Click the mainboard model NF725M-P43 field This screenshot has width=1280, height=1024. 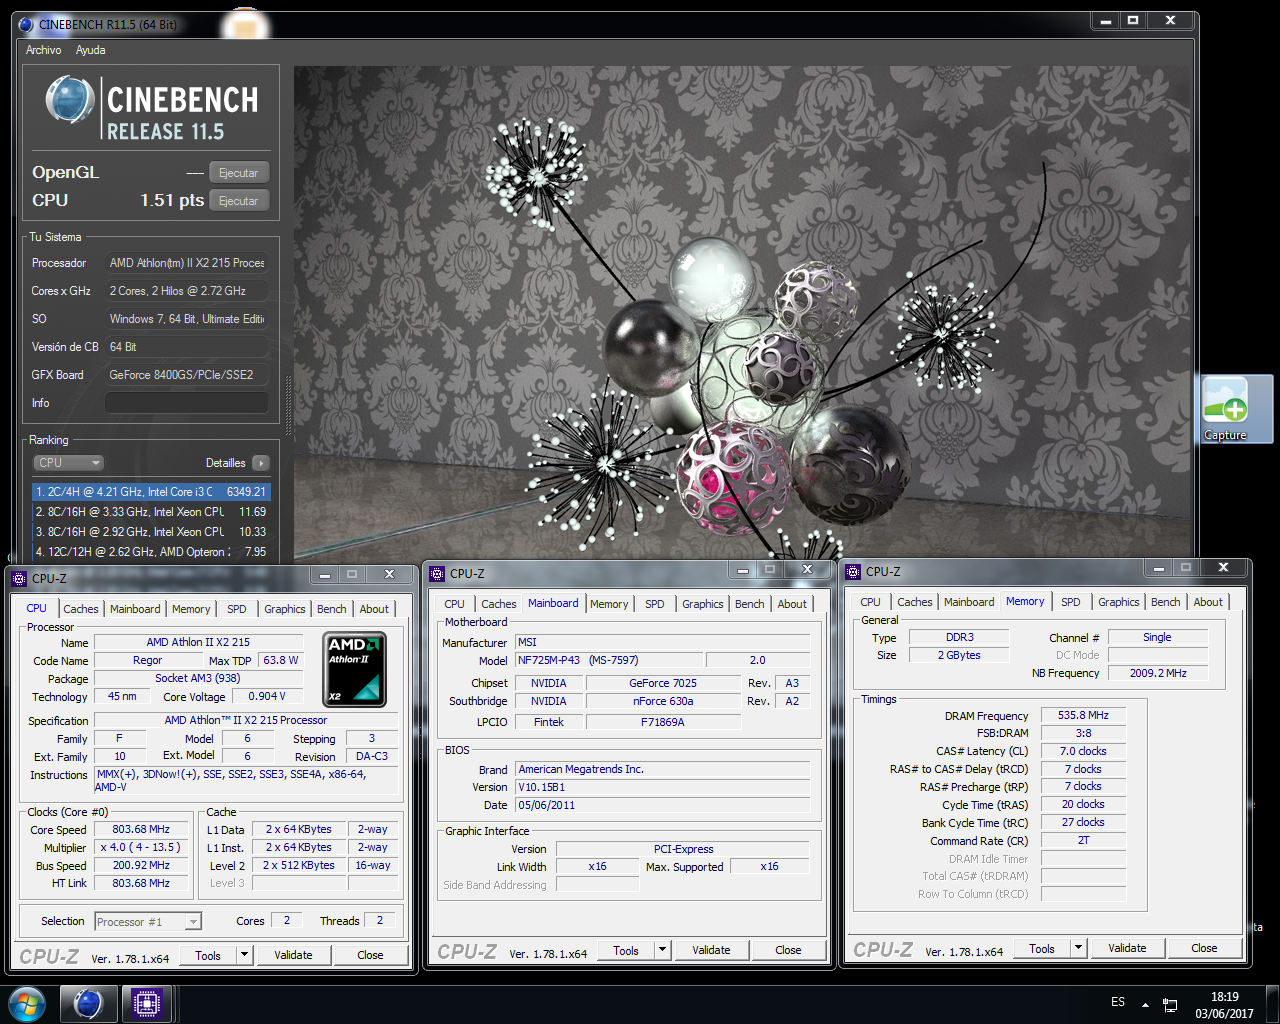pos(609,660)
